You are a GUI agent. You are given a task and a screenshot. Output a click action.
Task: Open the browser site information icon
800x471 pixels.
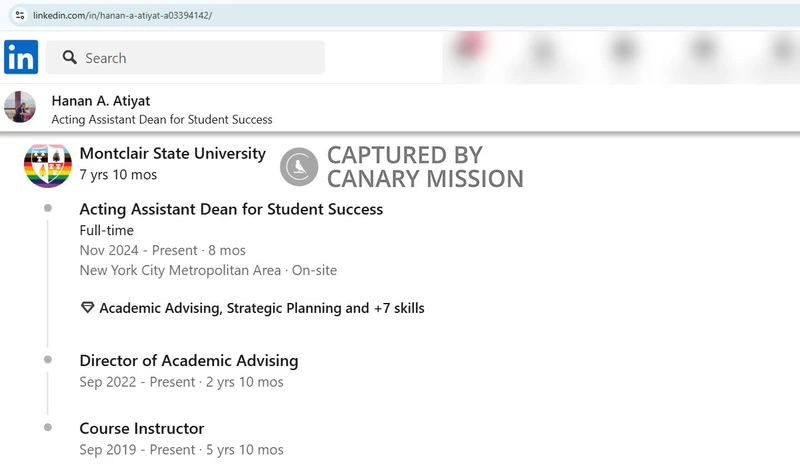pos(20,15)
